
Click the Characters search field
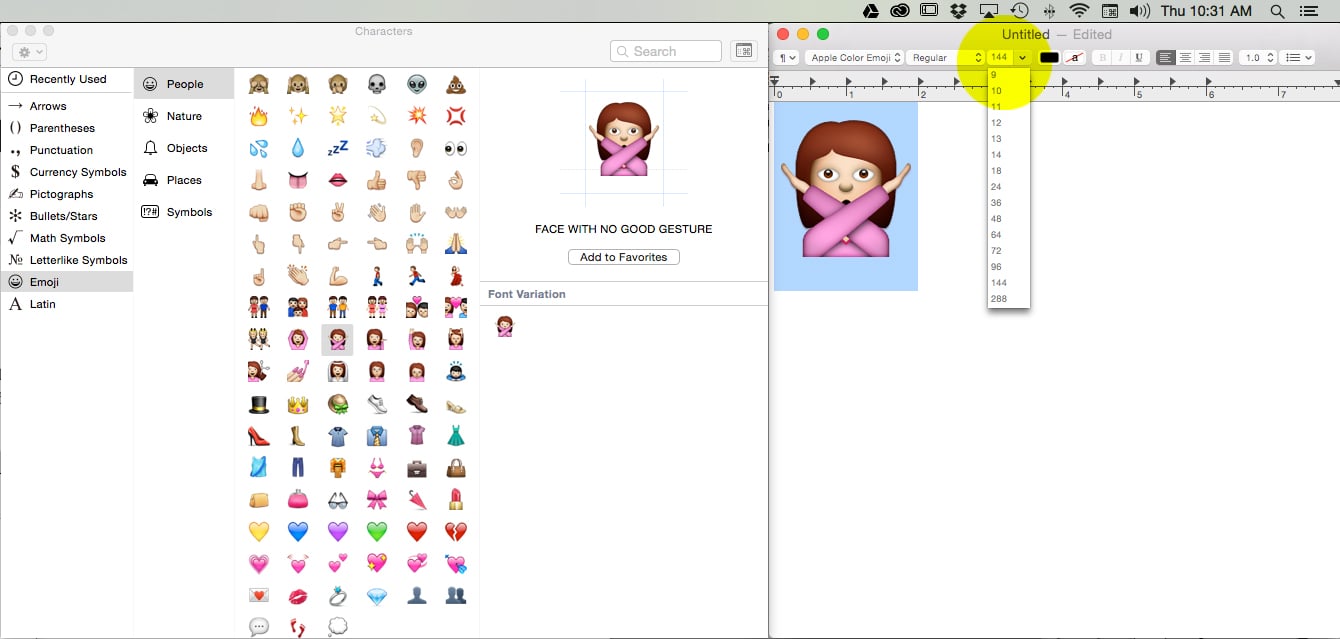666,51
